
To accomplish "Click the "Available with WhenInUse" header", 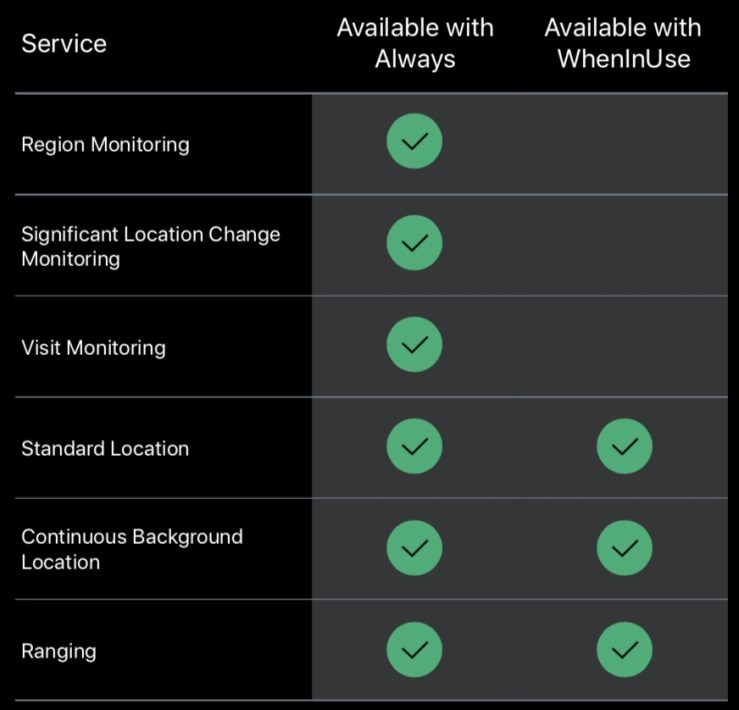I will [623, 43].
